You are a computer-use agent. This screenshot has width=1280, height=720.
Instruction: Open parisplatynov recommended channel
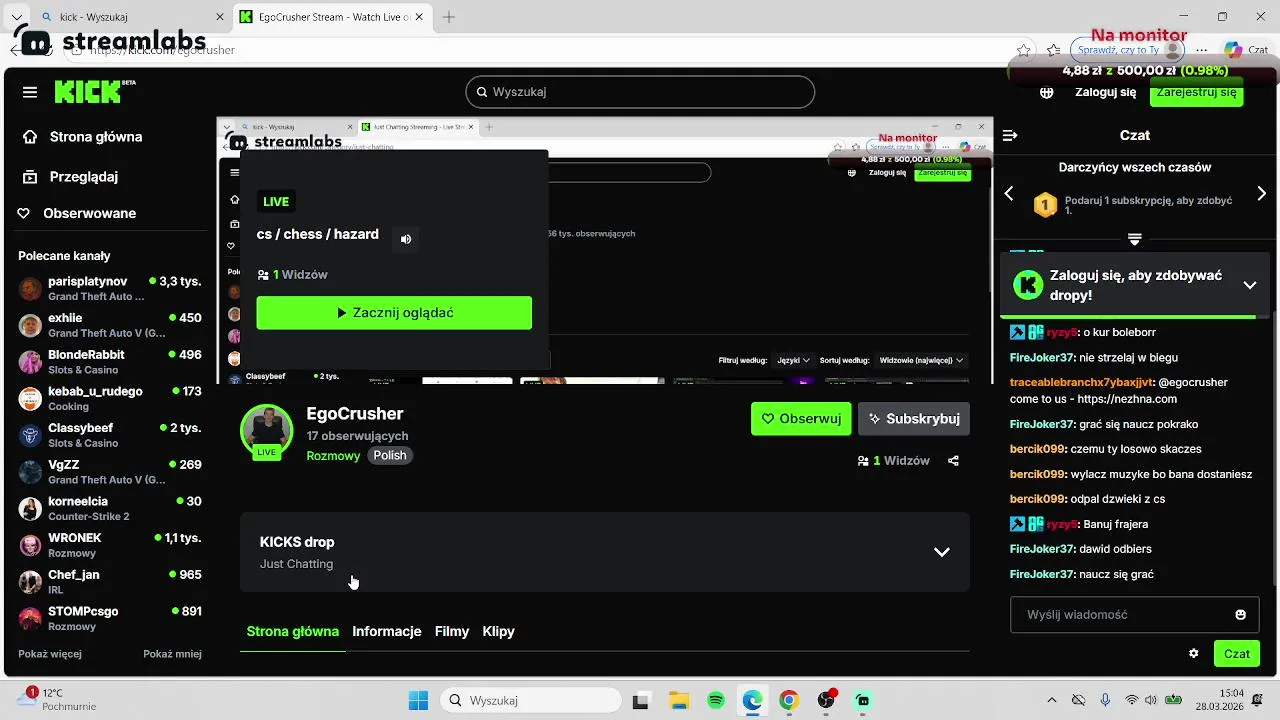point(110,288)
